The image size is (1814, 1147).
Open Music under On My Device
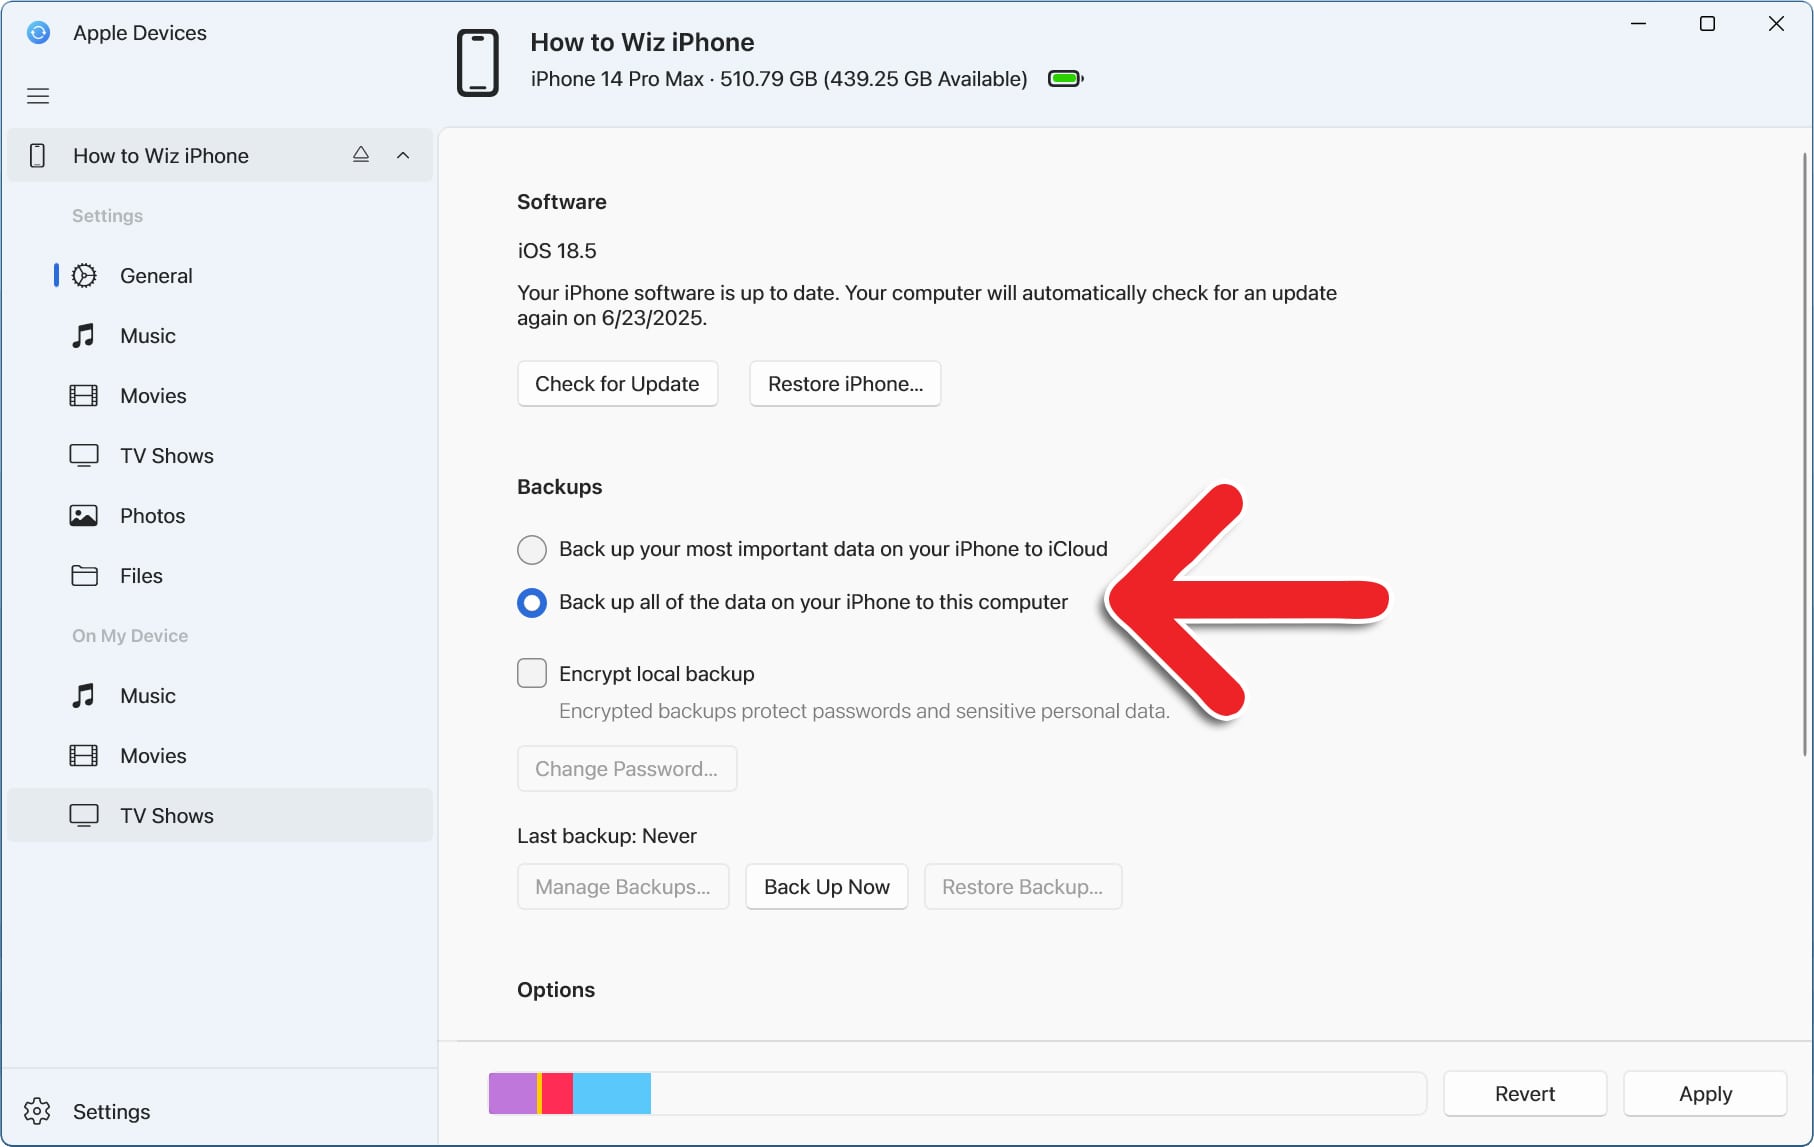point(146,695)
